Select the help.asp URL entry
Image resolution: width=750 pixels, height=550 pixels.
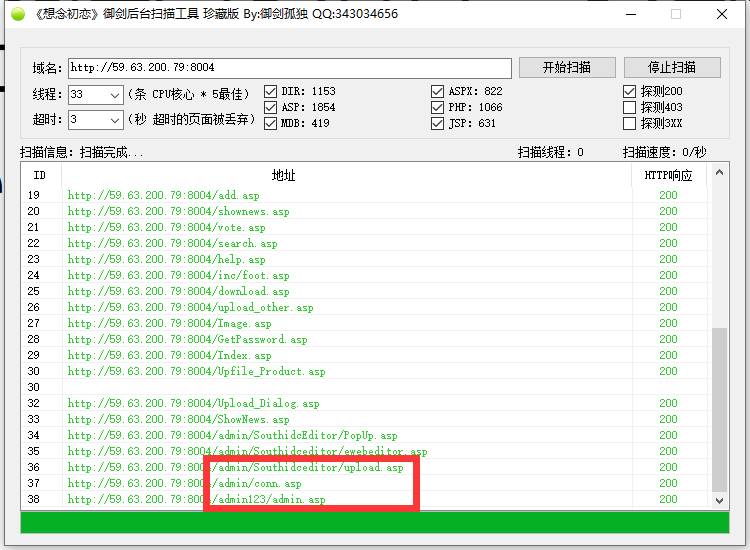(166, 259)
